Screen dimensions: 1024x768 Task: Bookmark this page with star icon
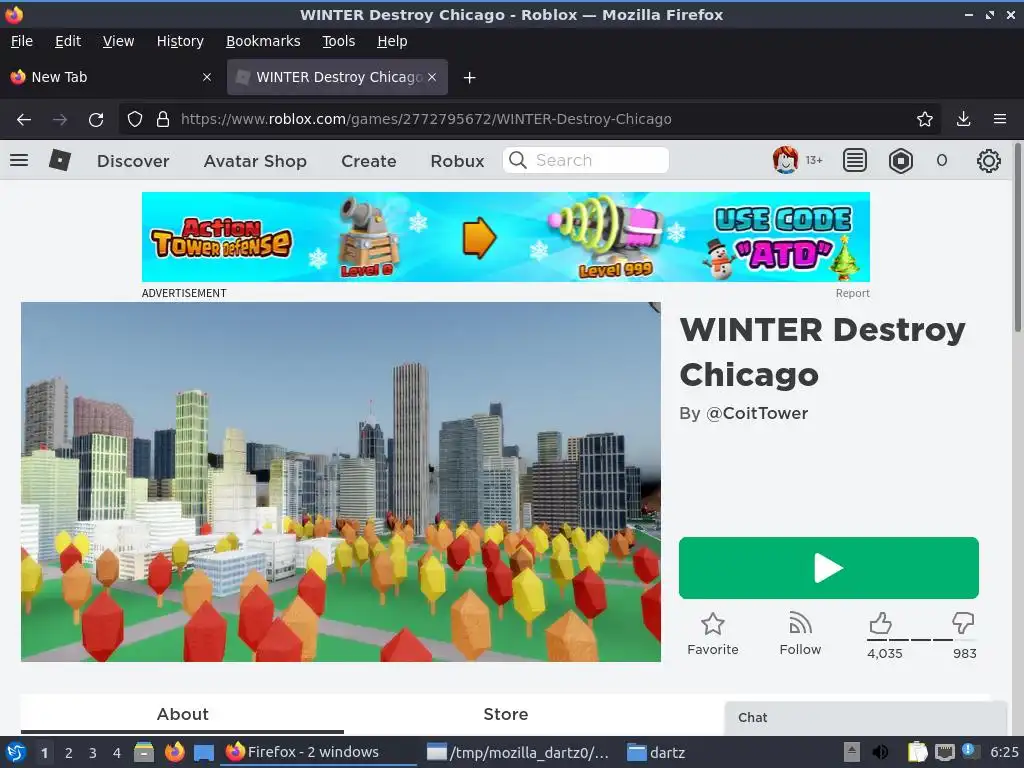click(924, 120)
